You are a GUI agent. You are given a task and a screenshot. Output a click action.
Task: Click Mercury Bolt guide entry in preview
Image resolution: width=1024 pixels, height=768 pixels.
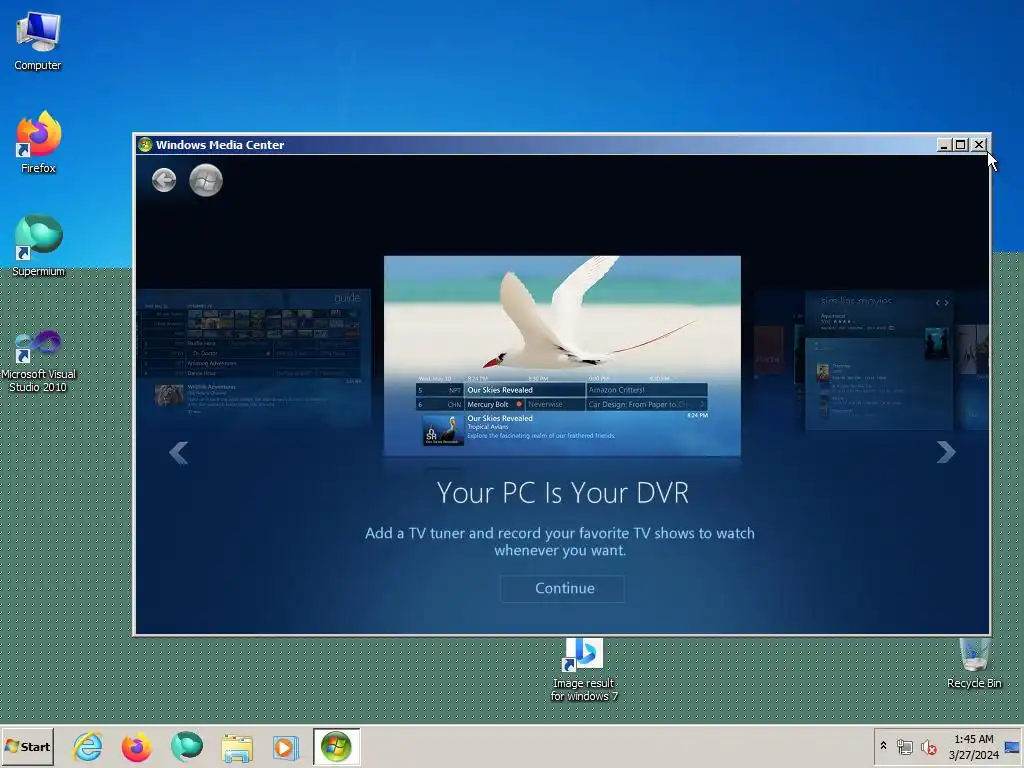[494, 404]
